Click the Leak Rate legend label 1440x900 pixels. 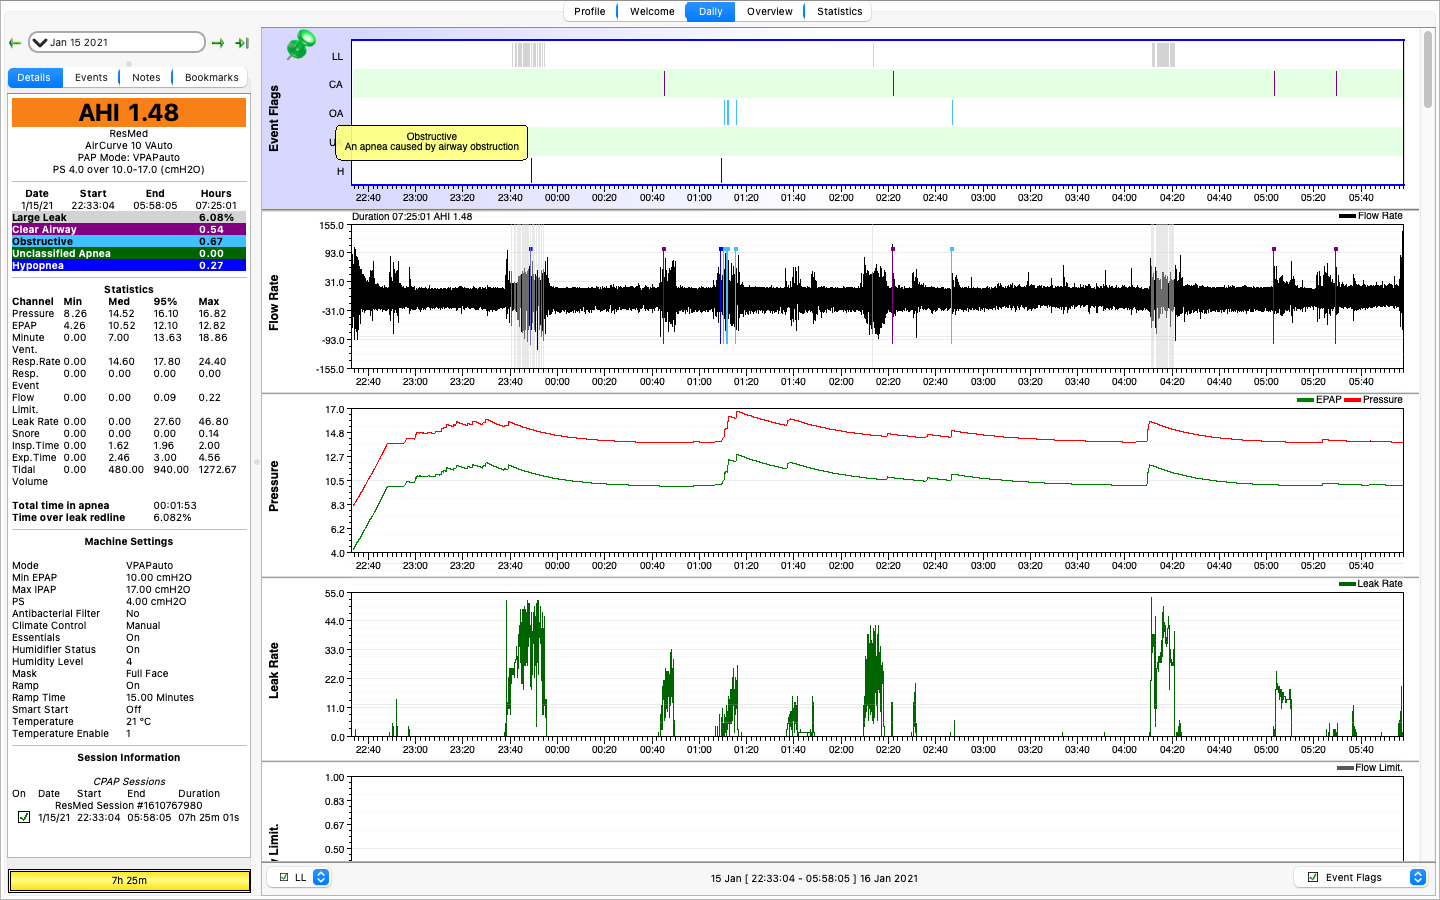(x=1380, y=584)
